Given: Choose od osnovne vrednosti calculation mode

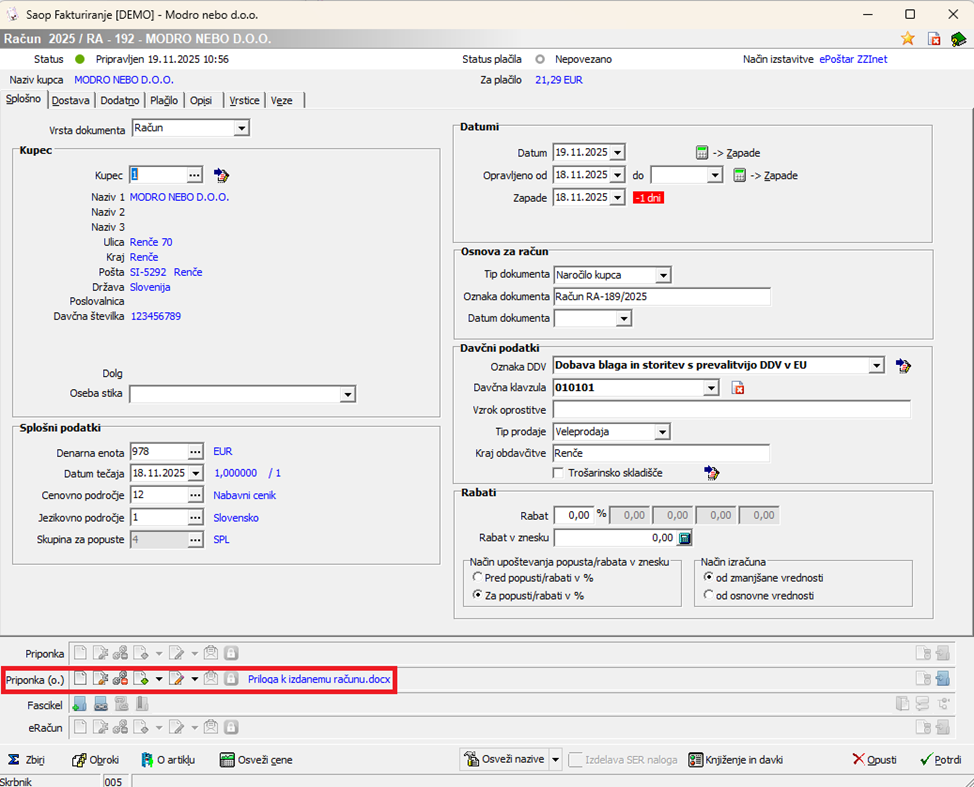Looking at the screenshot, I should (x=708, y=594).
